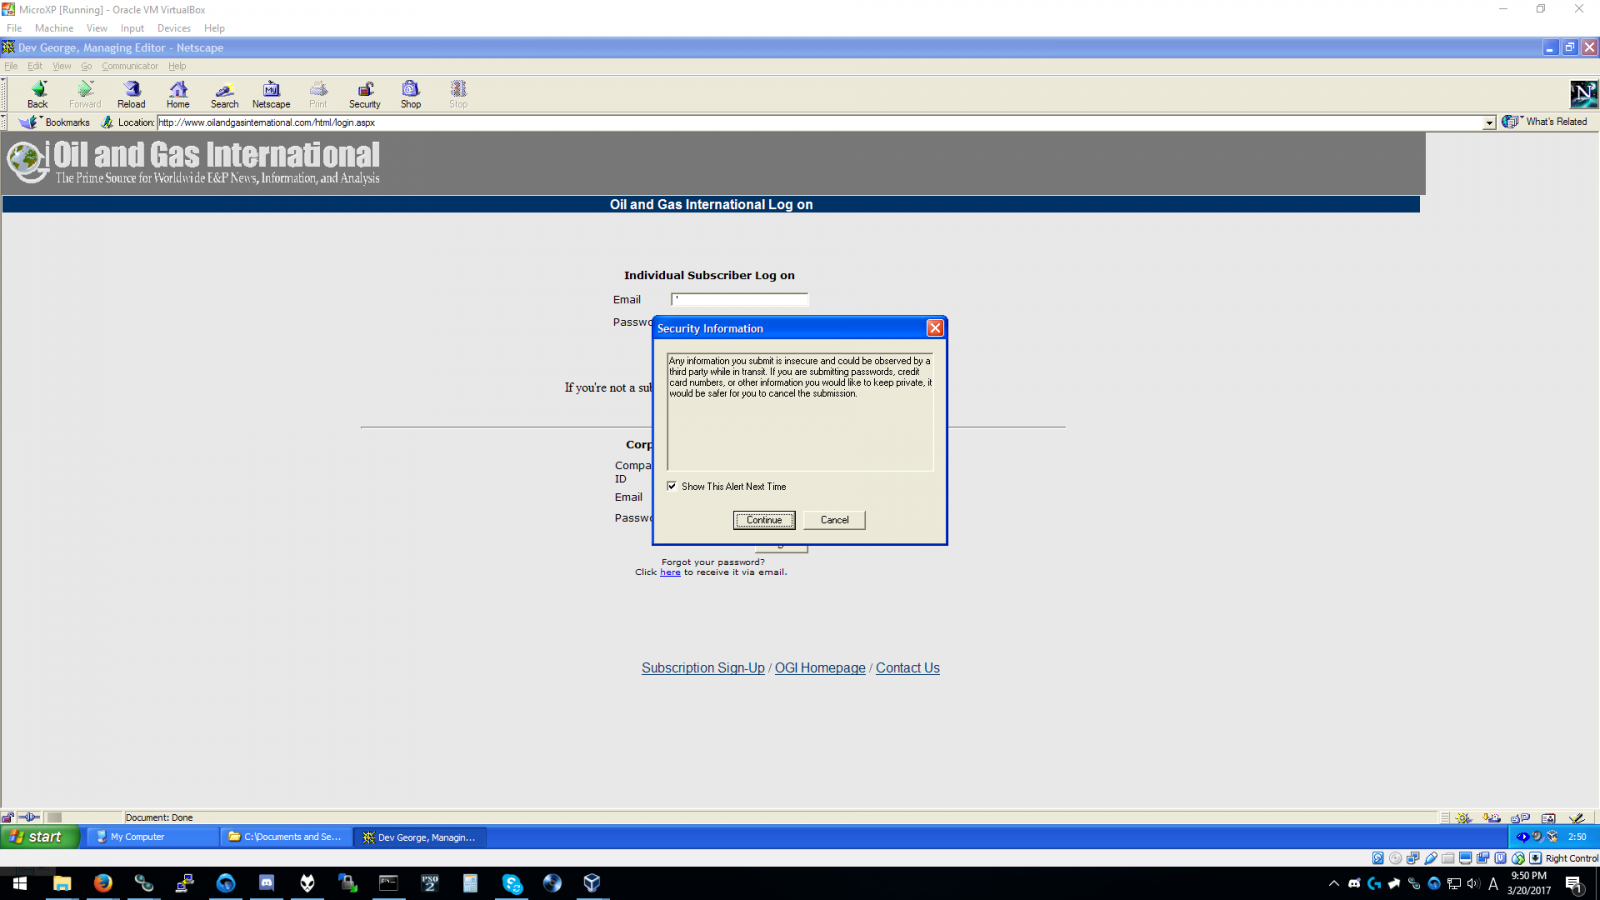Open Newsgroups component bar icon
The image size is (1600, 900).
point(1521,817)
